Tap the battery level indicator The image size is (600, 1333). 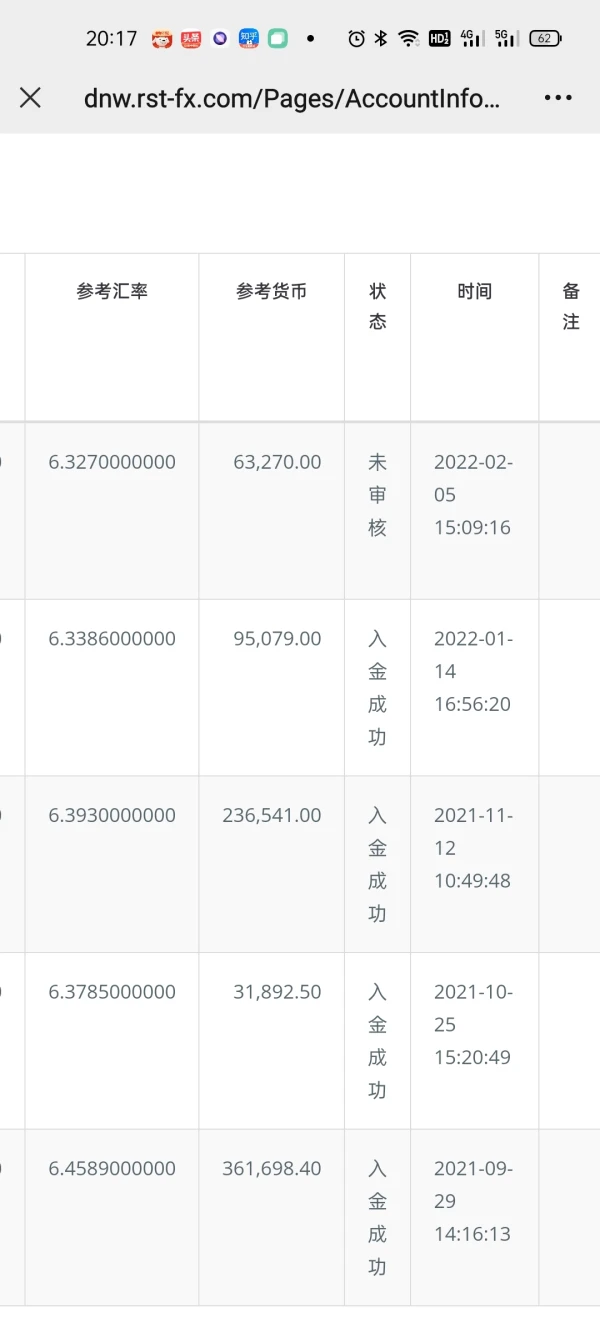tap(545, 39)
